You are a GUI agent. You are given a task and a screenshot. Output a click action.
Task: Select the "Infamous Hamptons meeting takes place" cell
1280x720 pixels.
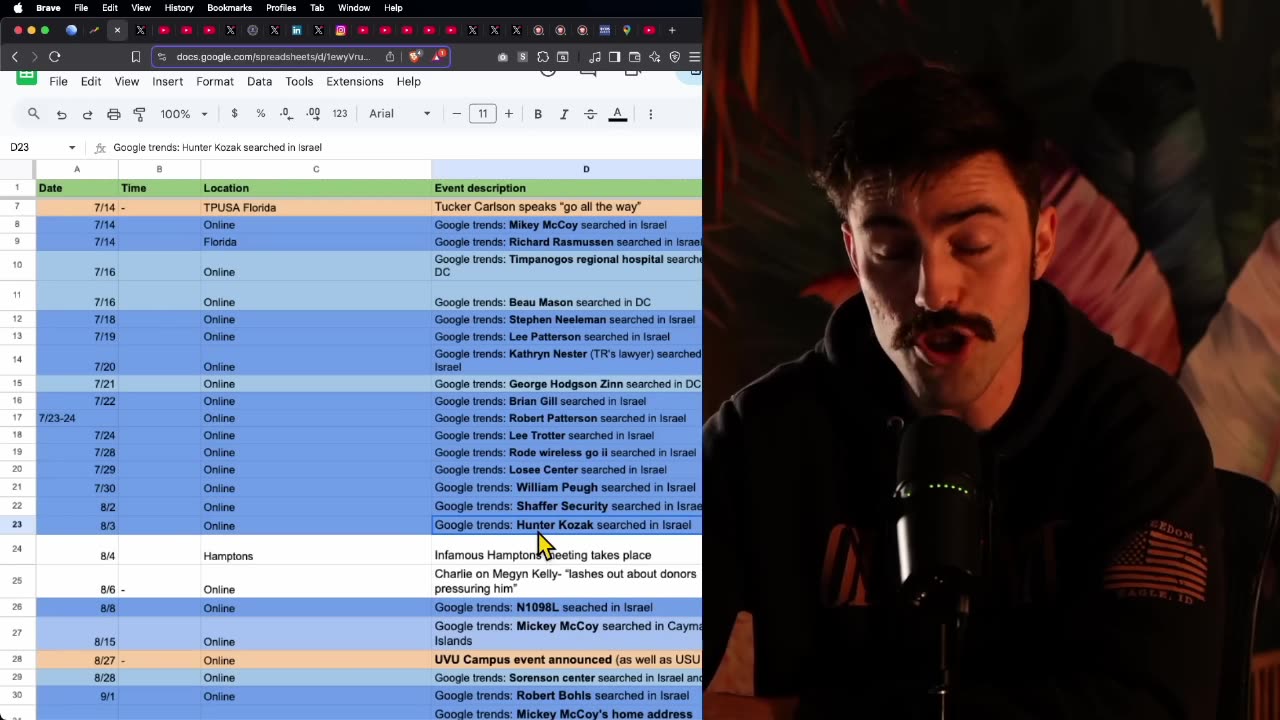pos(567,549)
